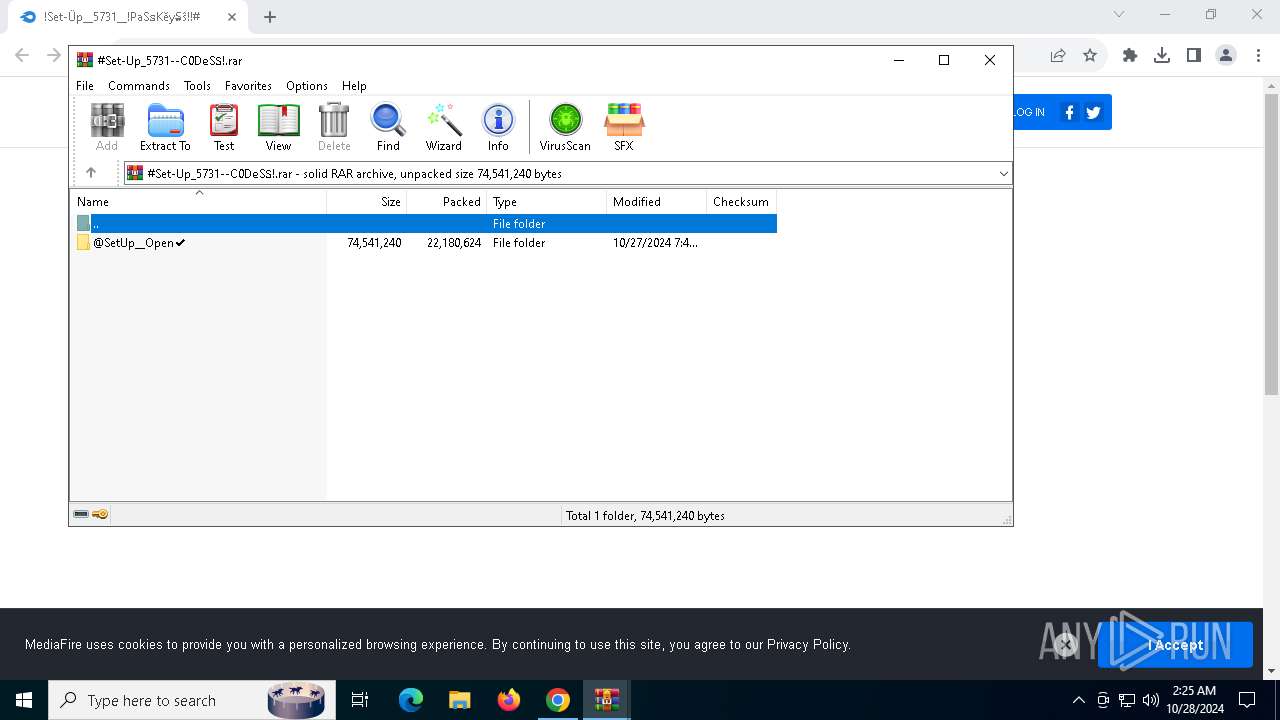This screenshot has width=1280, height=720.
Task: Bookmark this page with star icon
Action: click(1090, 56)
